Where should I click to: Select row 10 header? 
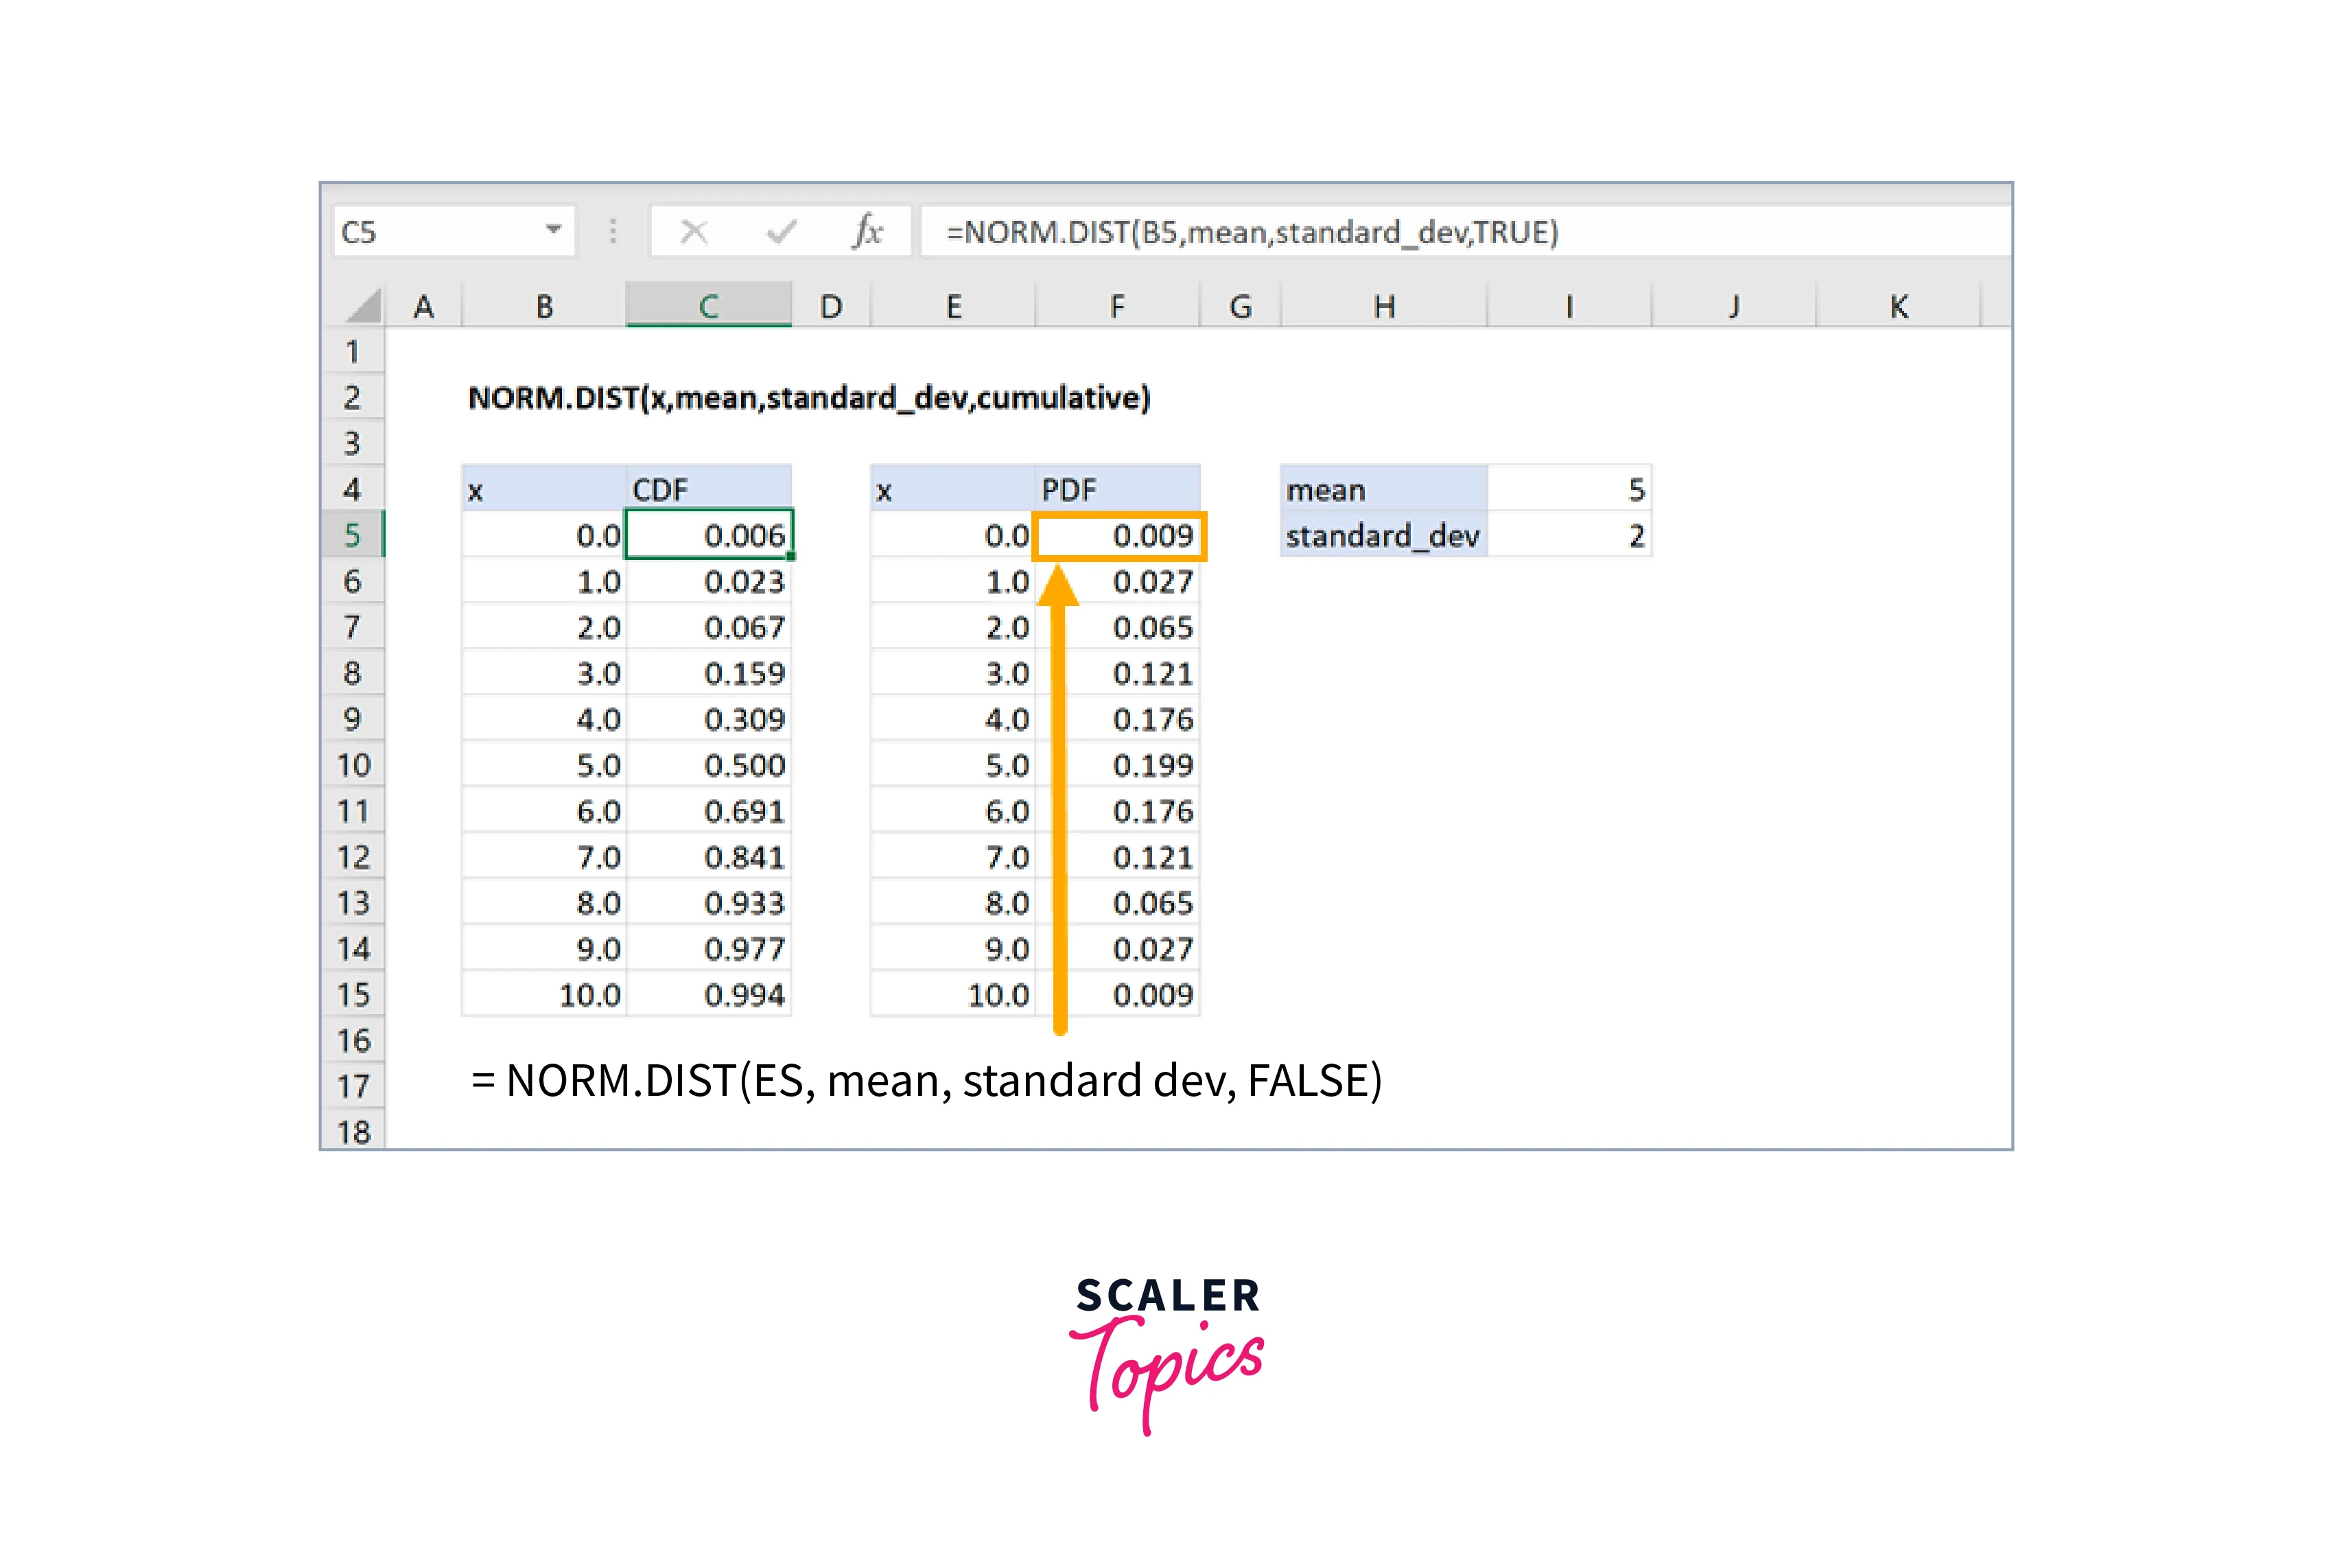pyautogui.click(x=352, y=765)
